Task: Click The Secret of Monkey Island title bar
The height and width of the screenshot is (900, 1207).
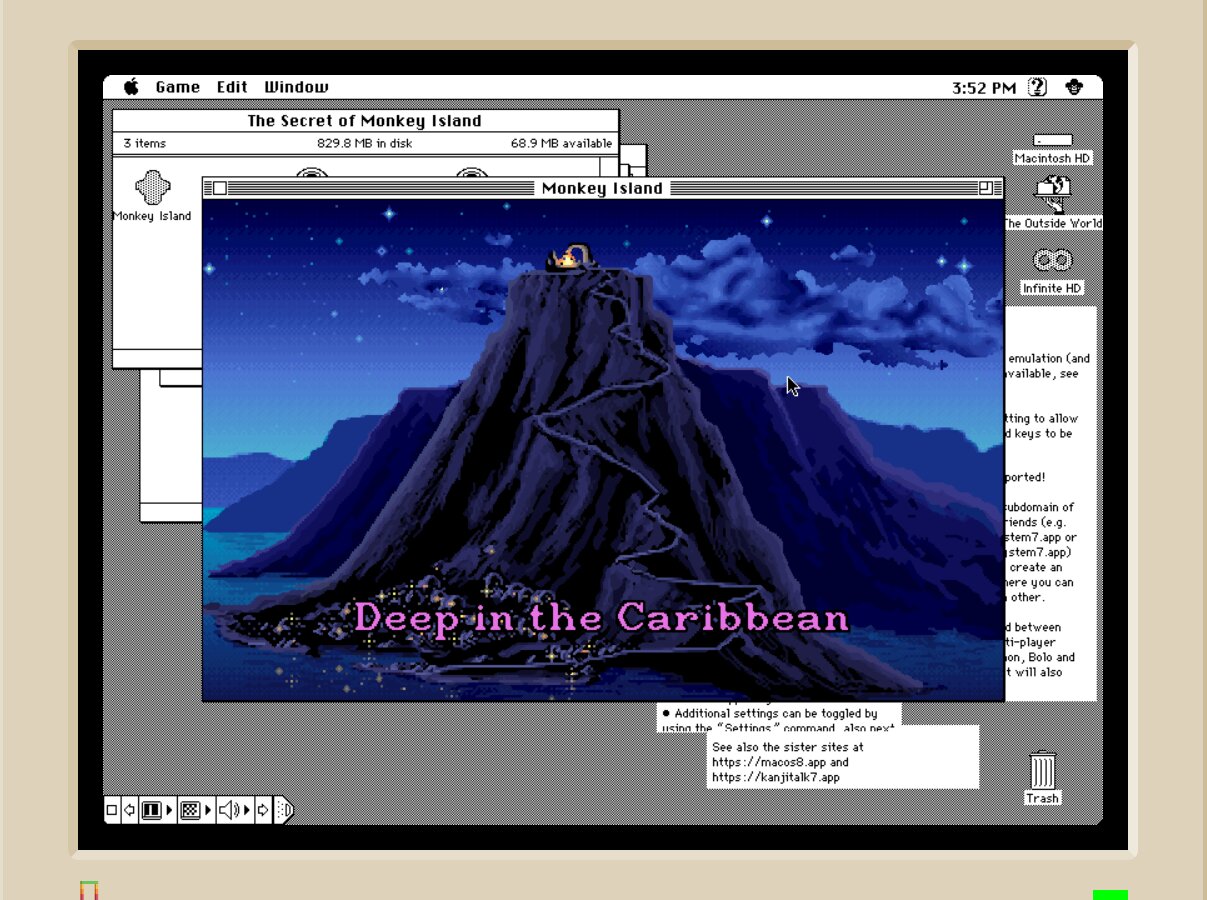Action: [365, 121]
